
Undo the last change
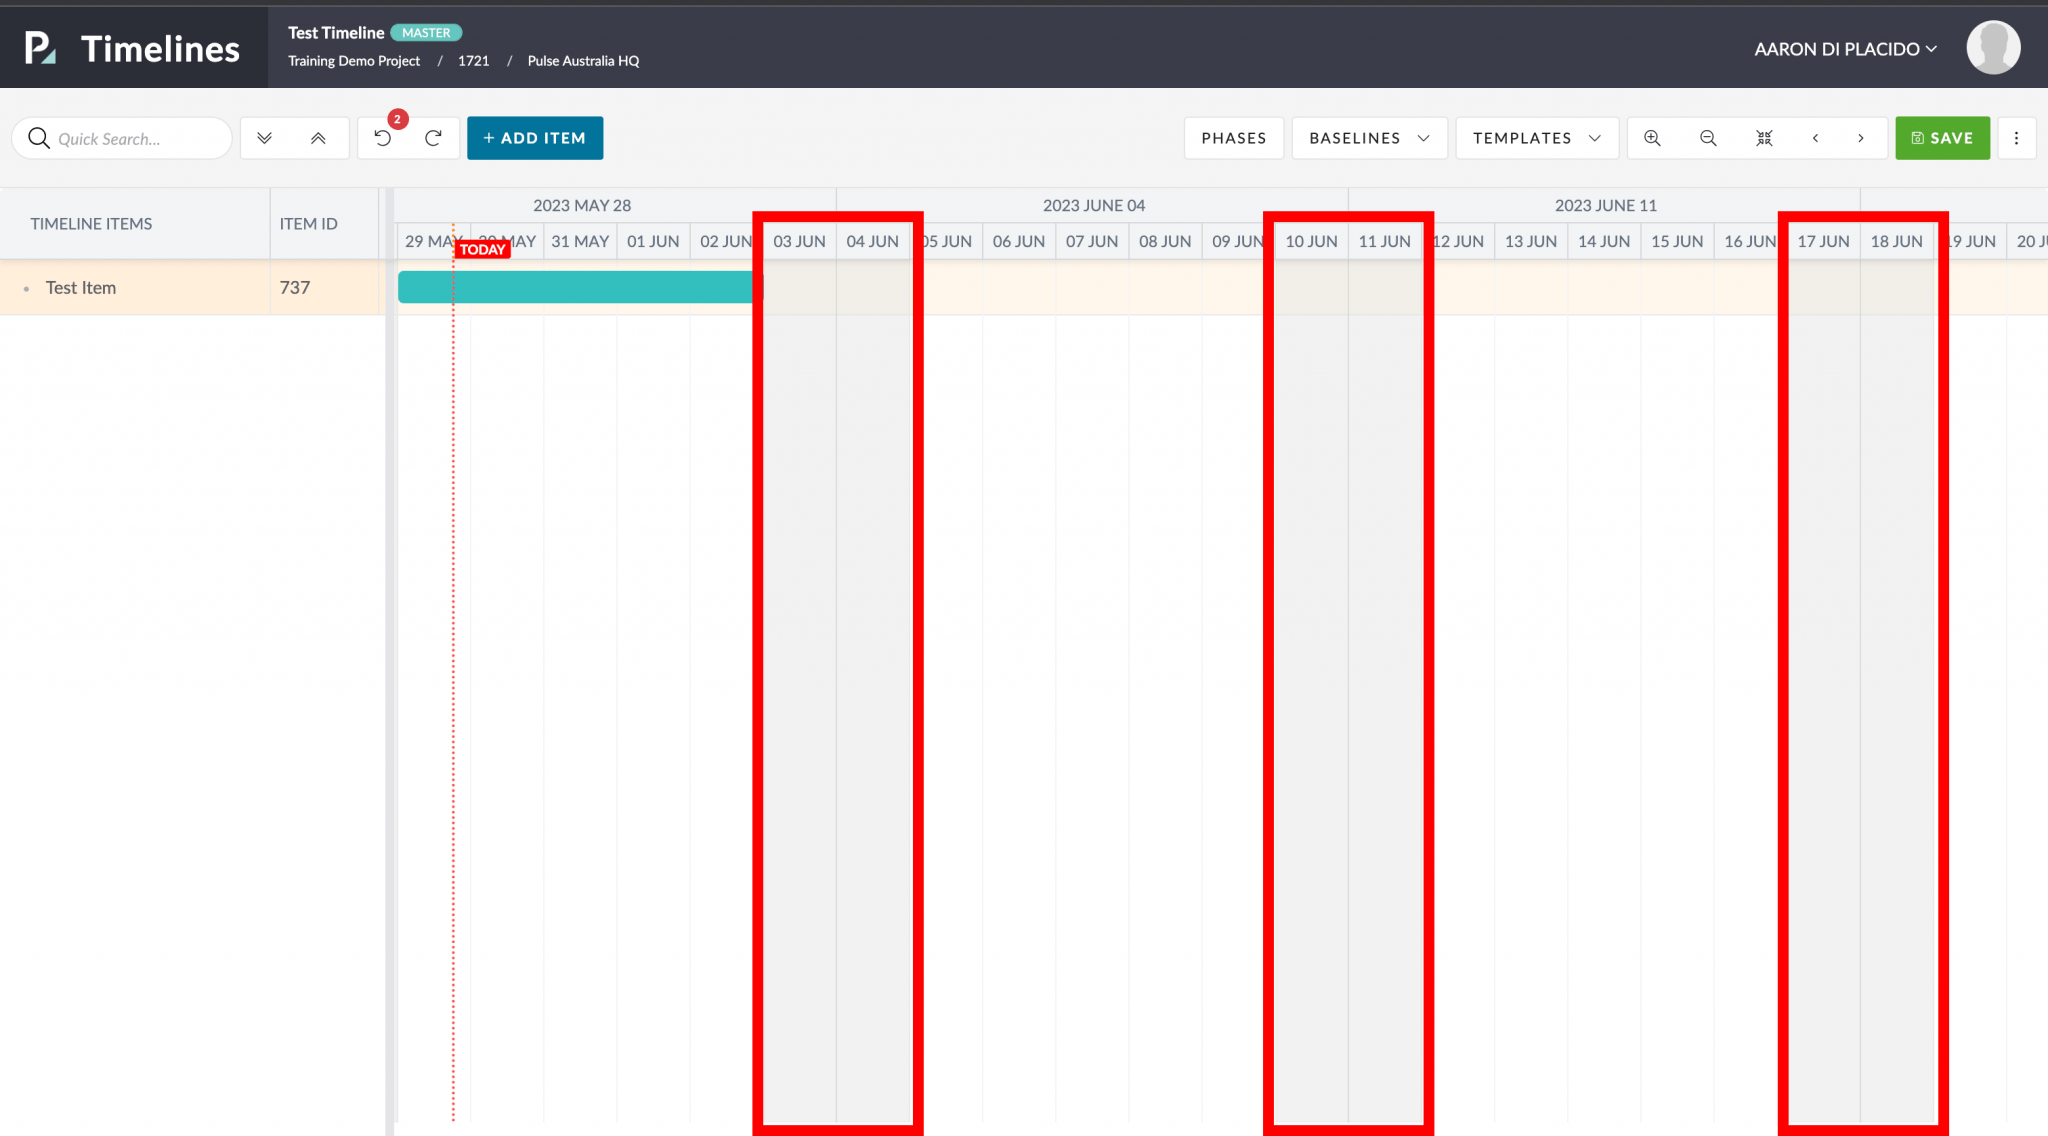(383, 138)
